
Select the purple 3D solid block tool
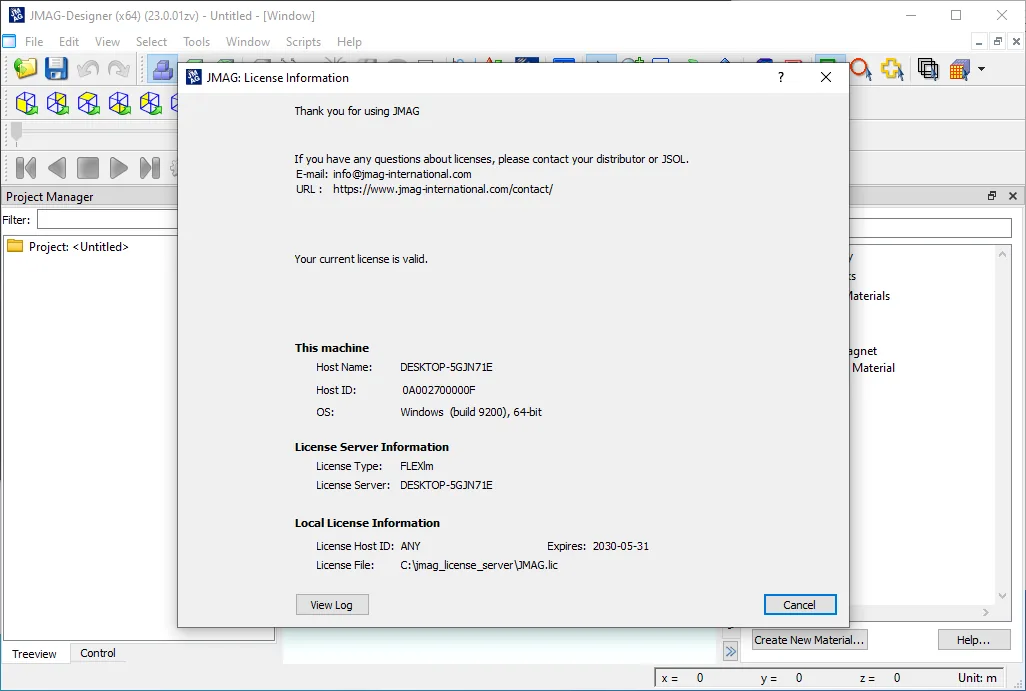[162, 69]
